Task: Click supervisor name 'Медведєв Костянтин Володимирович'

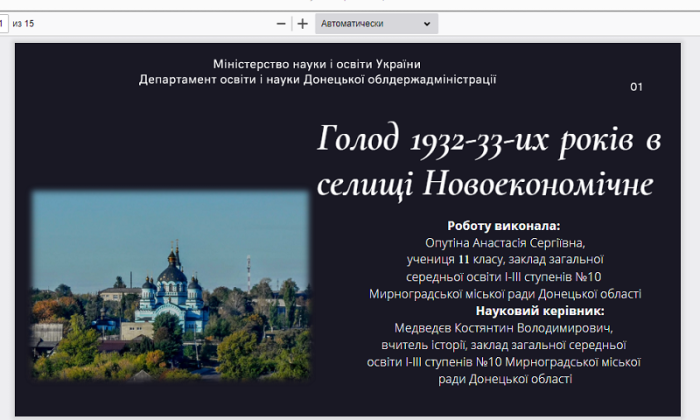Action: click(x=504, y=328)
